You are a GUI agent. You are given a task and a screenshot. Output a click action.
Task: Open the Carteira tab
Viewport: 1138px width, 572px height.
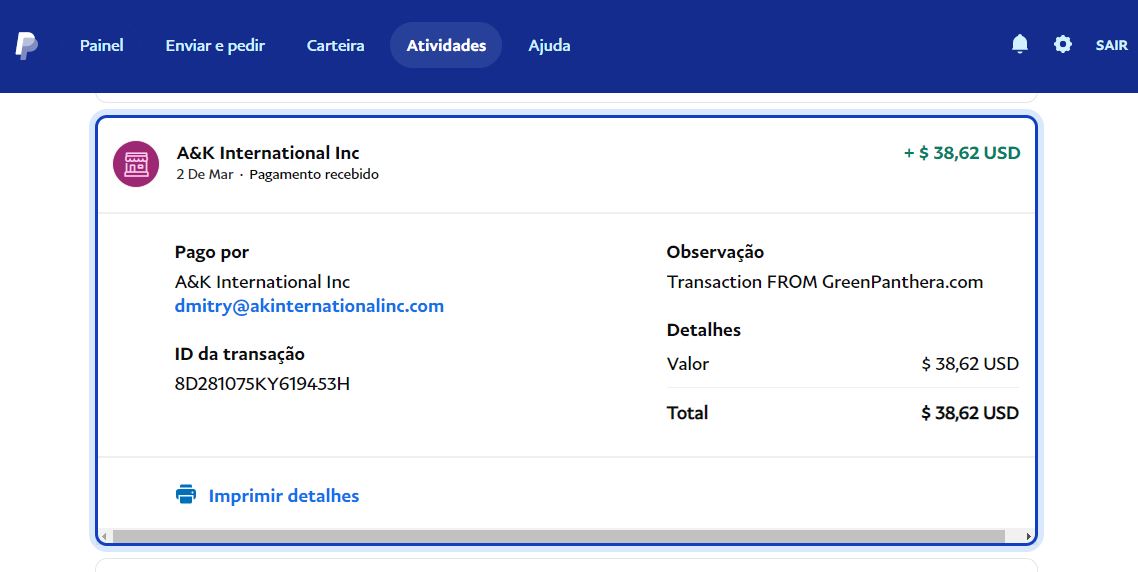point(335,45)
